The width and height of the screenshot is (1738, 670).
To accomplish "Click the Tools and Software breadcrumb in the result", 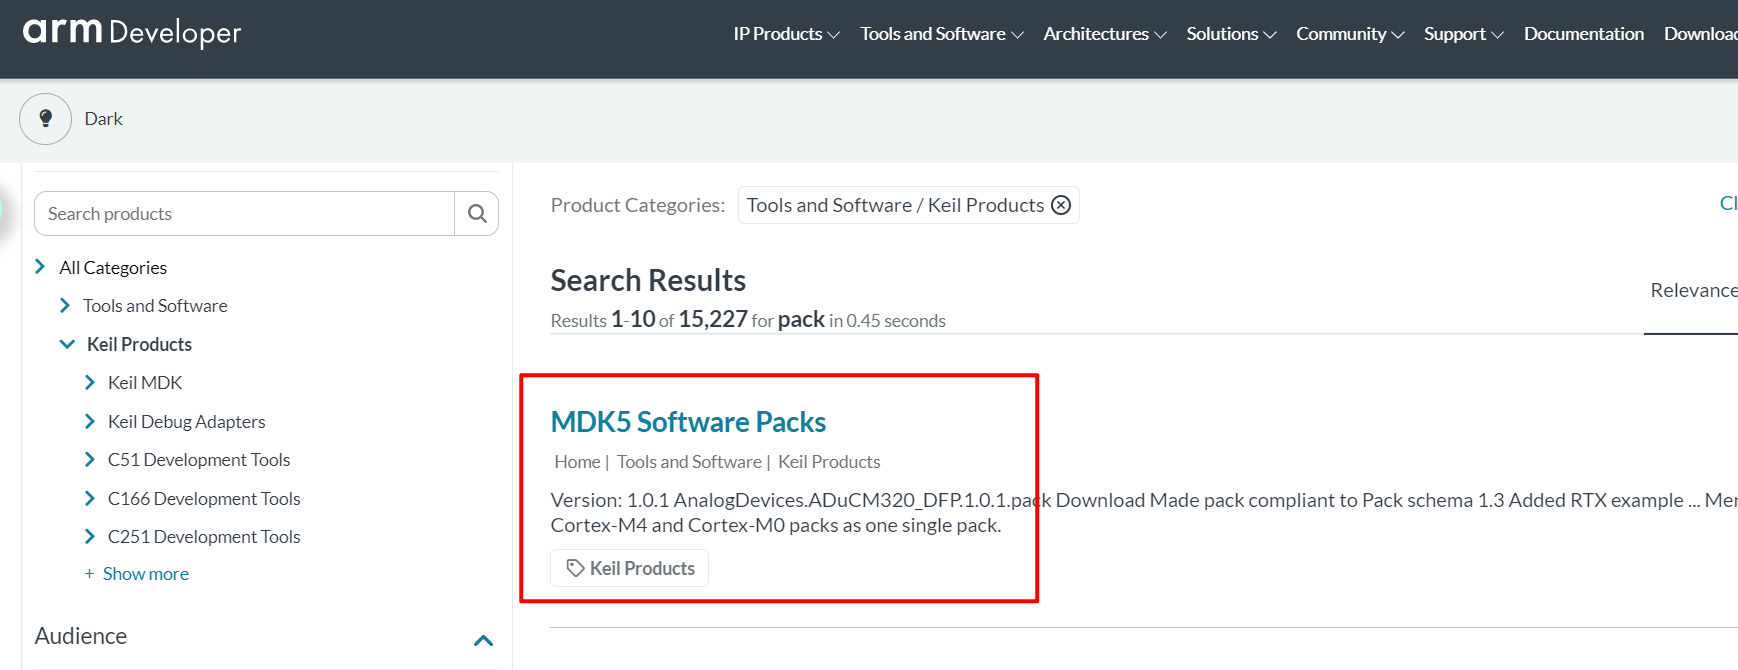I will 689,462.
